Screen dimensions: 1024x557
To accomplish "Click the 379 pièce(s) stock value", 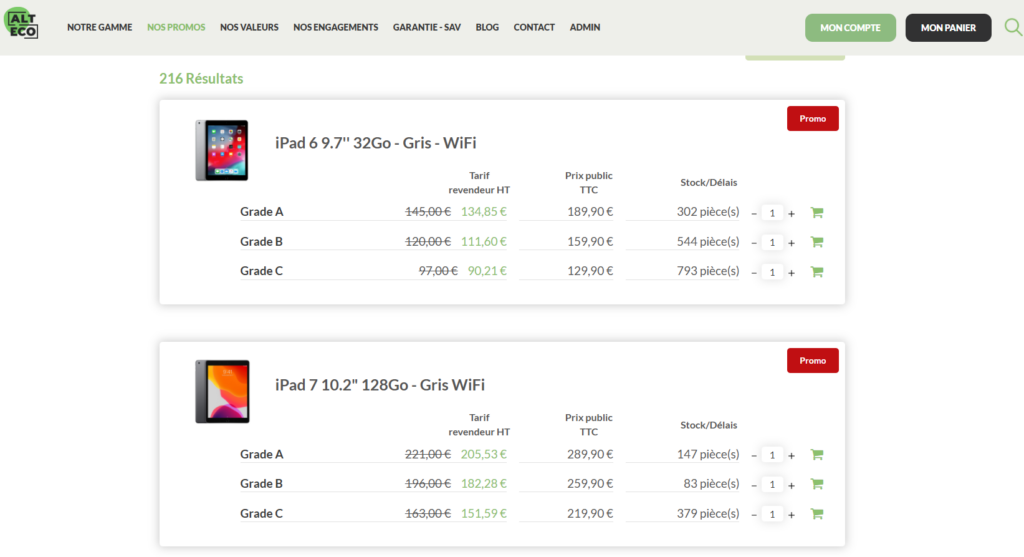I will (x=708, y=514).
